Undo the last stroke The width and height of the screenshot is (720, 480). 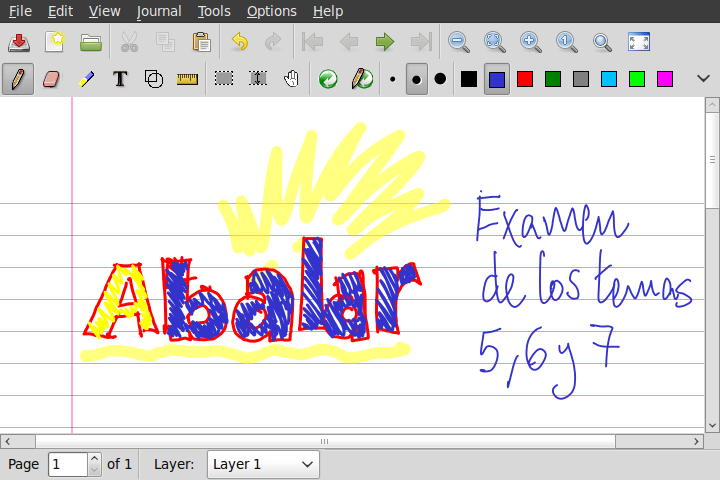point(240,42)
